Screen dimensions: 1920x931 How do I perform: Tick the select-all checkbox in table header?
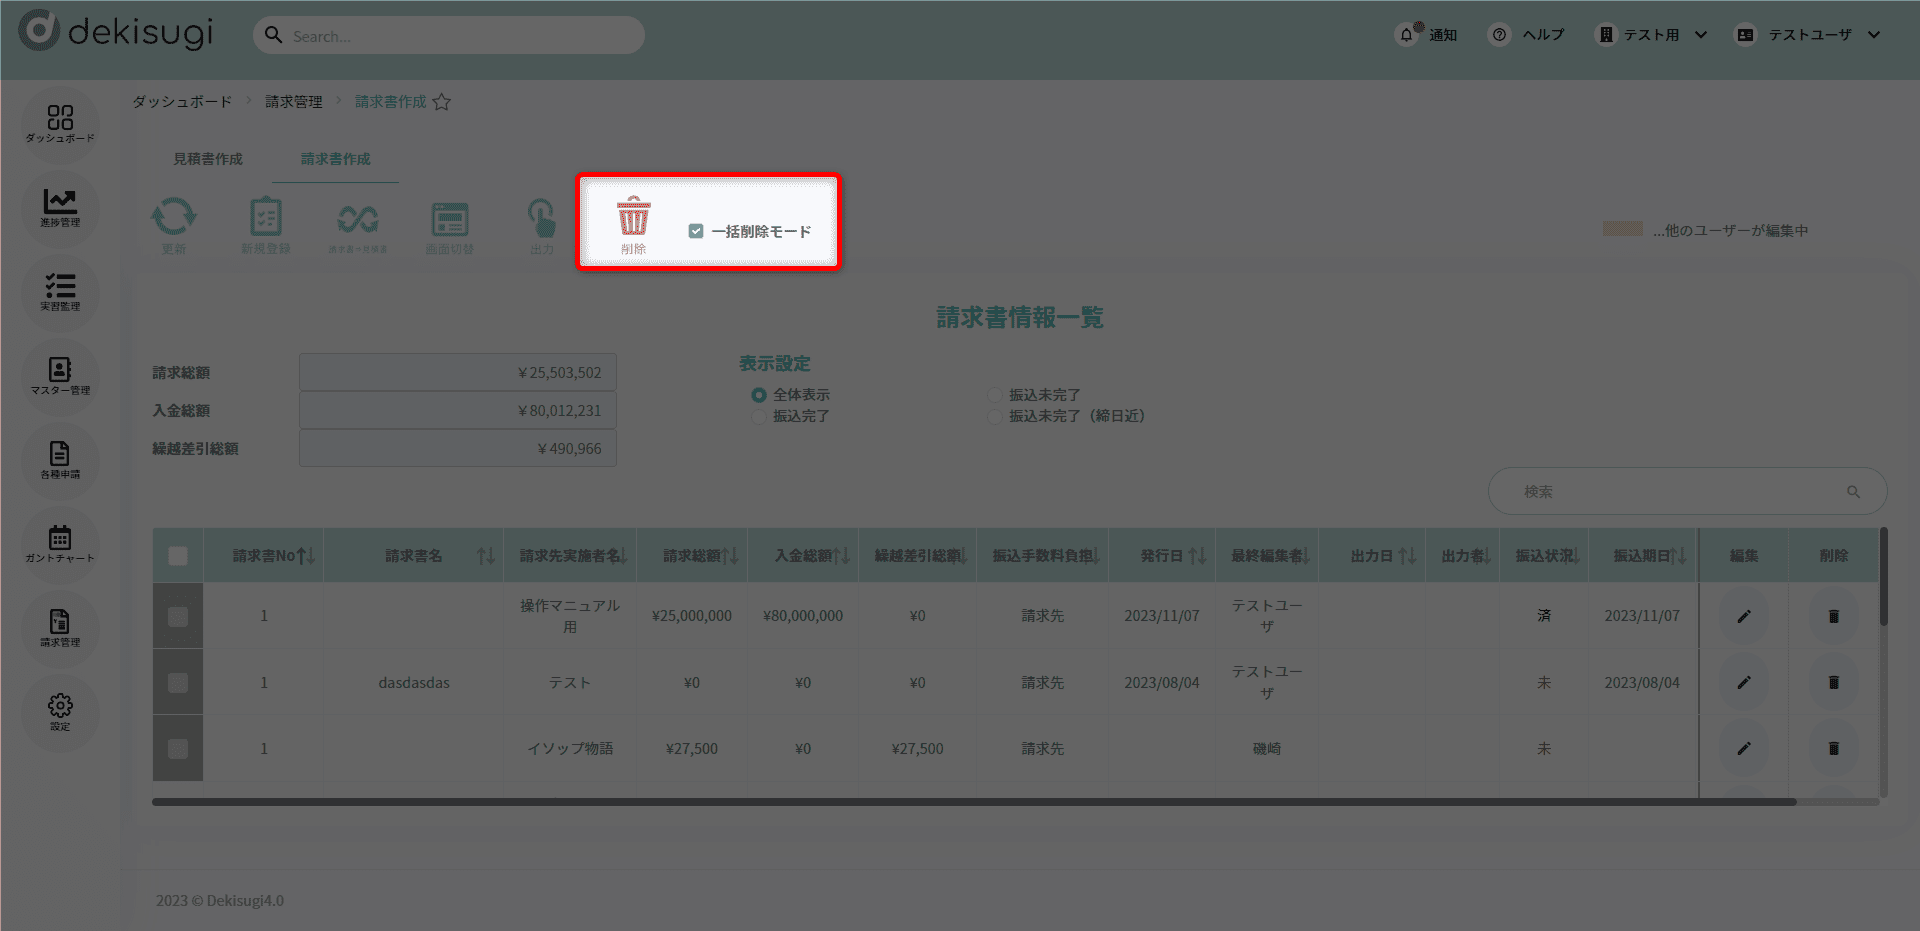[x=178, y=556]
